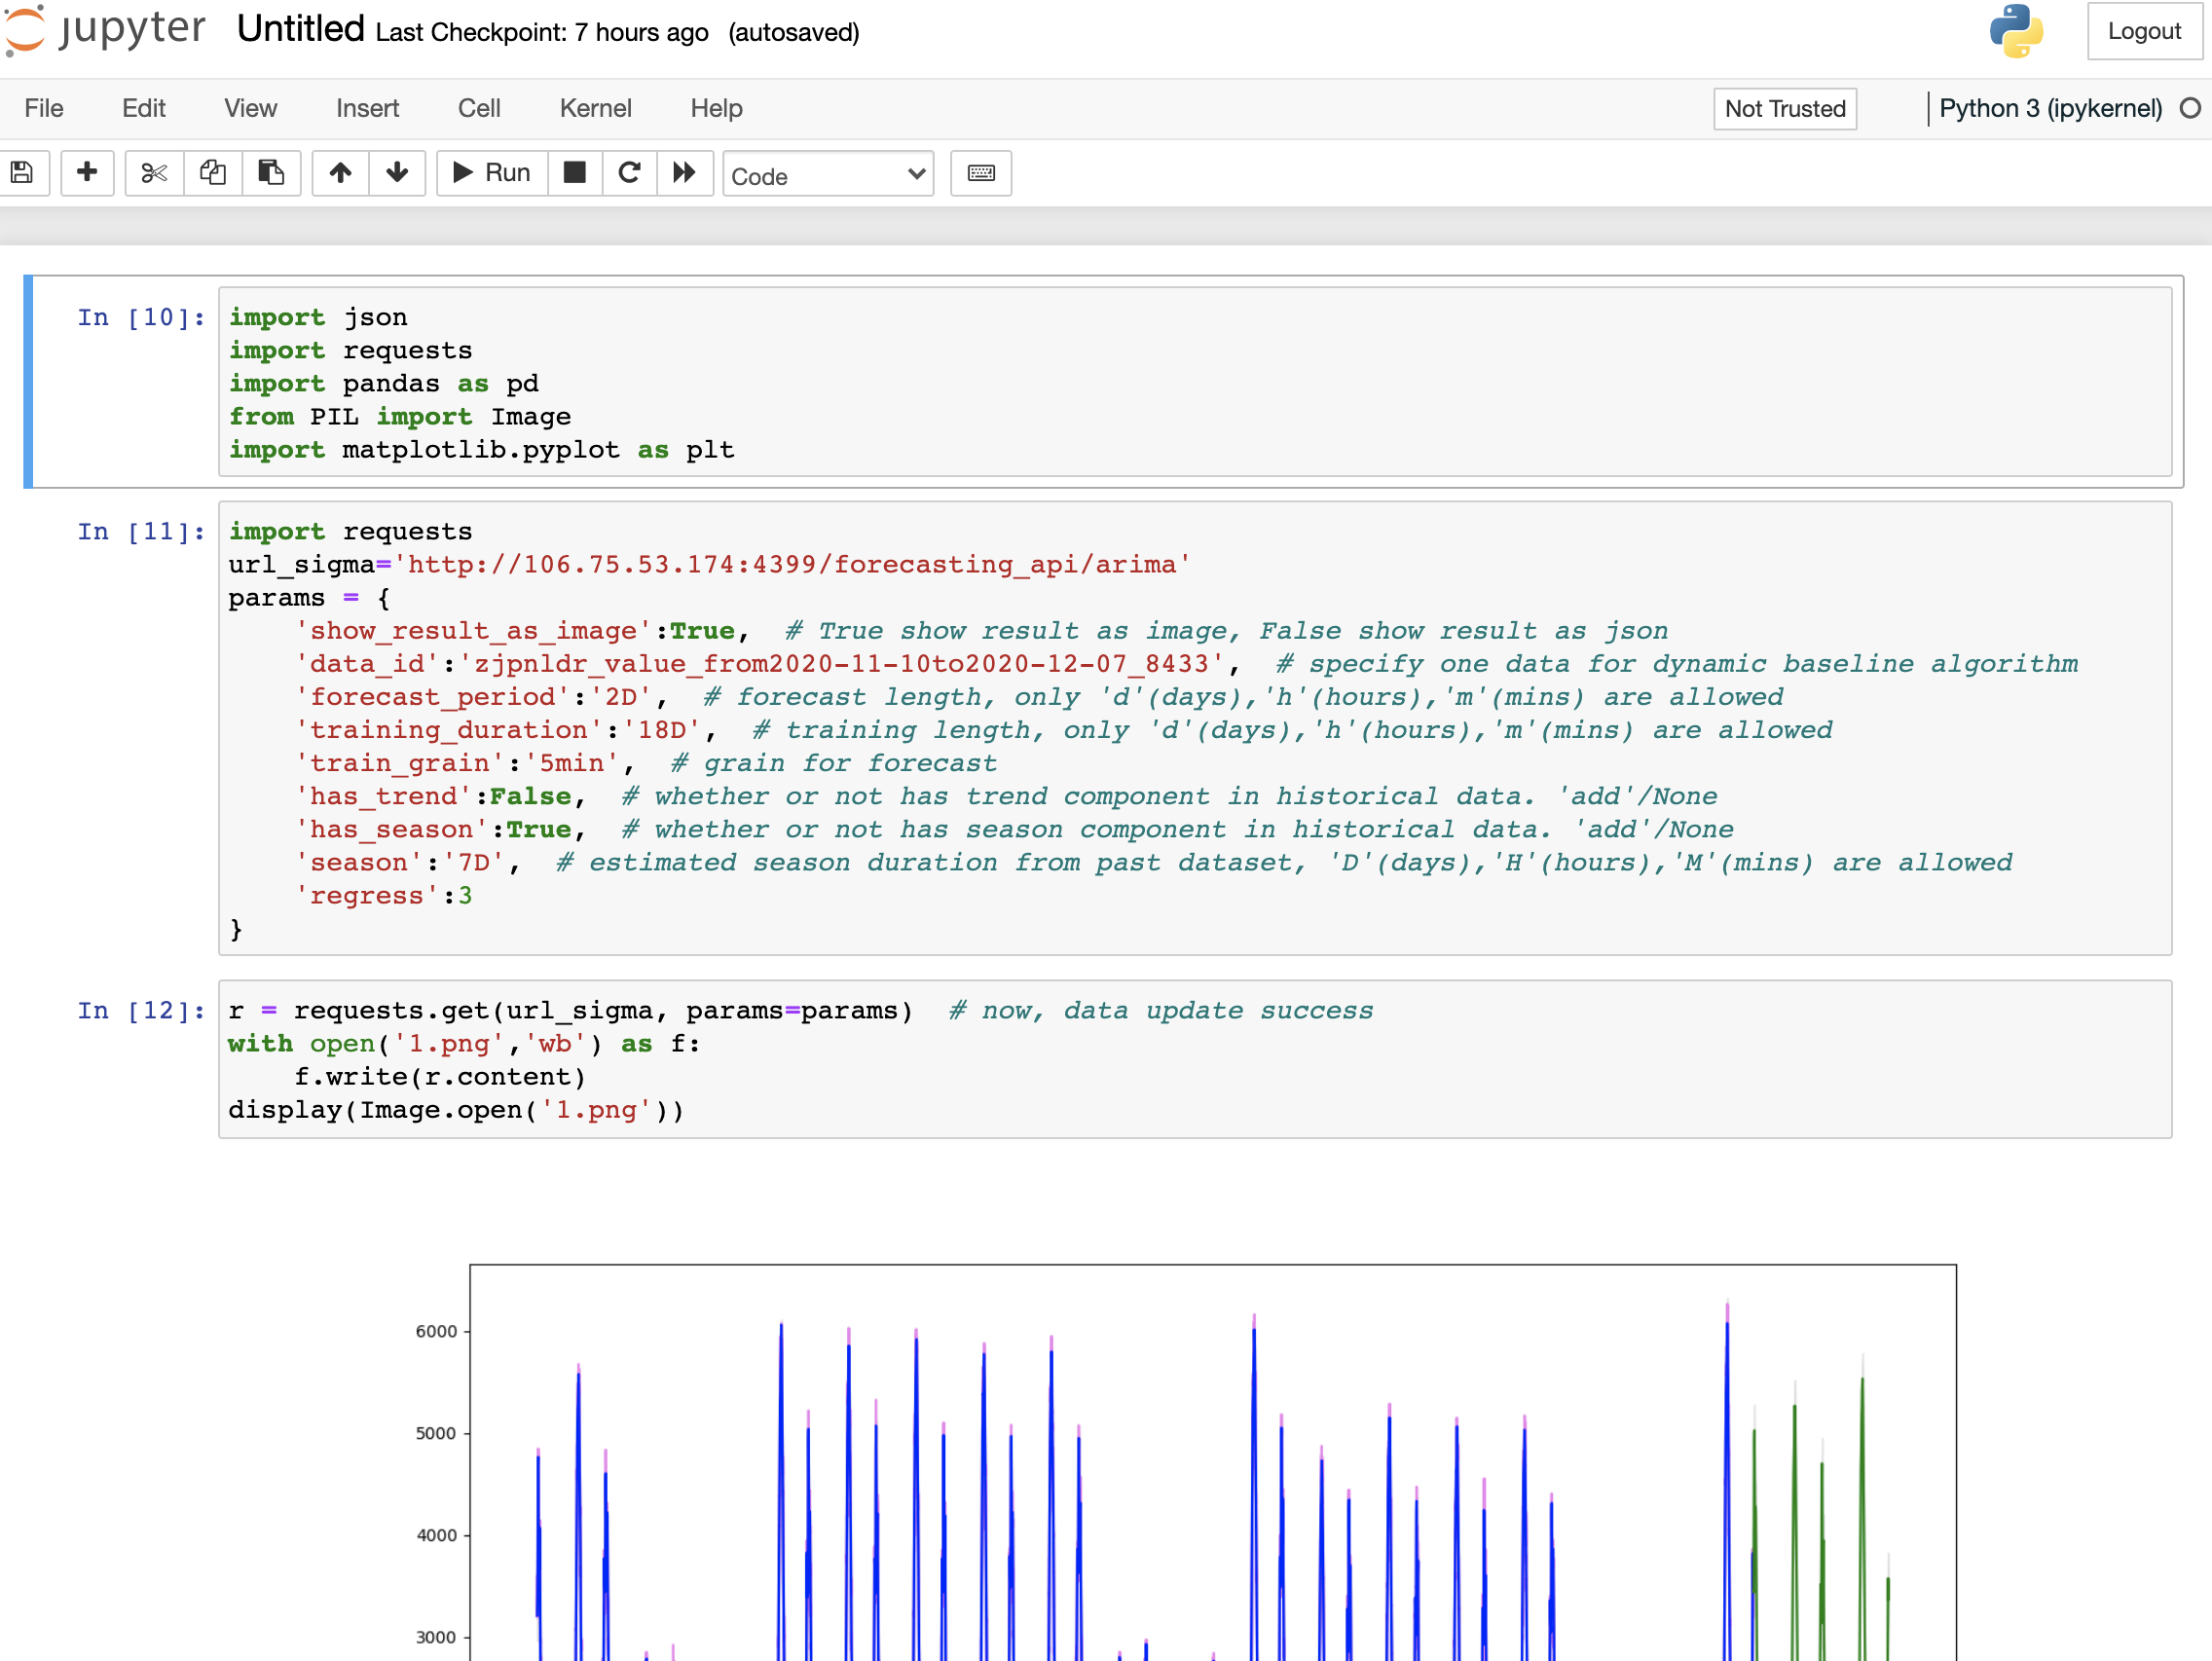This screenshot has height=1661, width=2212.
Task: Click the 'training_duration':'18D' line
Action: coord(1064,729)
